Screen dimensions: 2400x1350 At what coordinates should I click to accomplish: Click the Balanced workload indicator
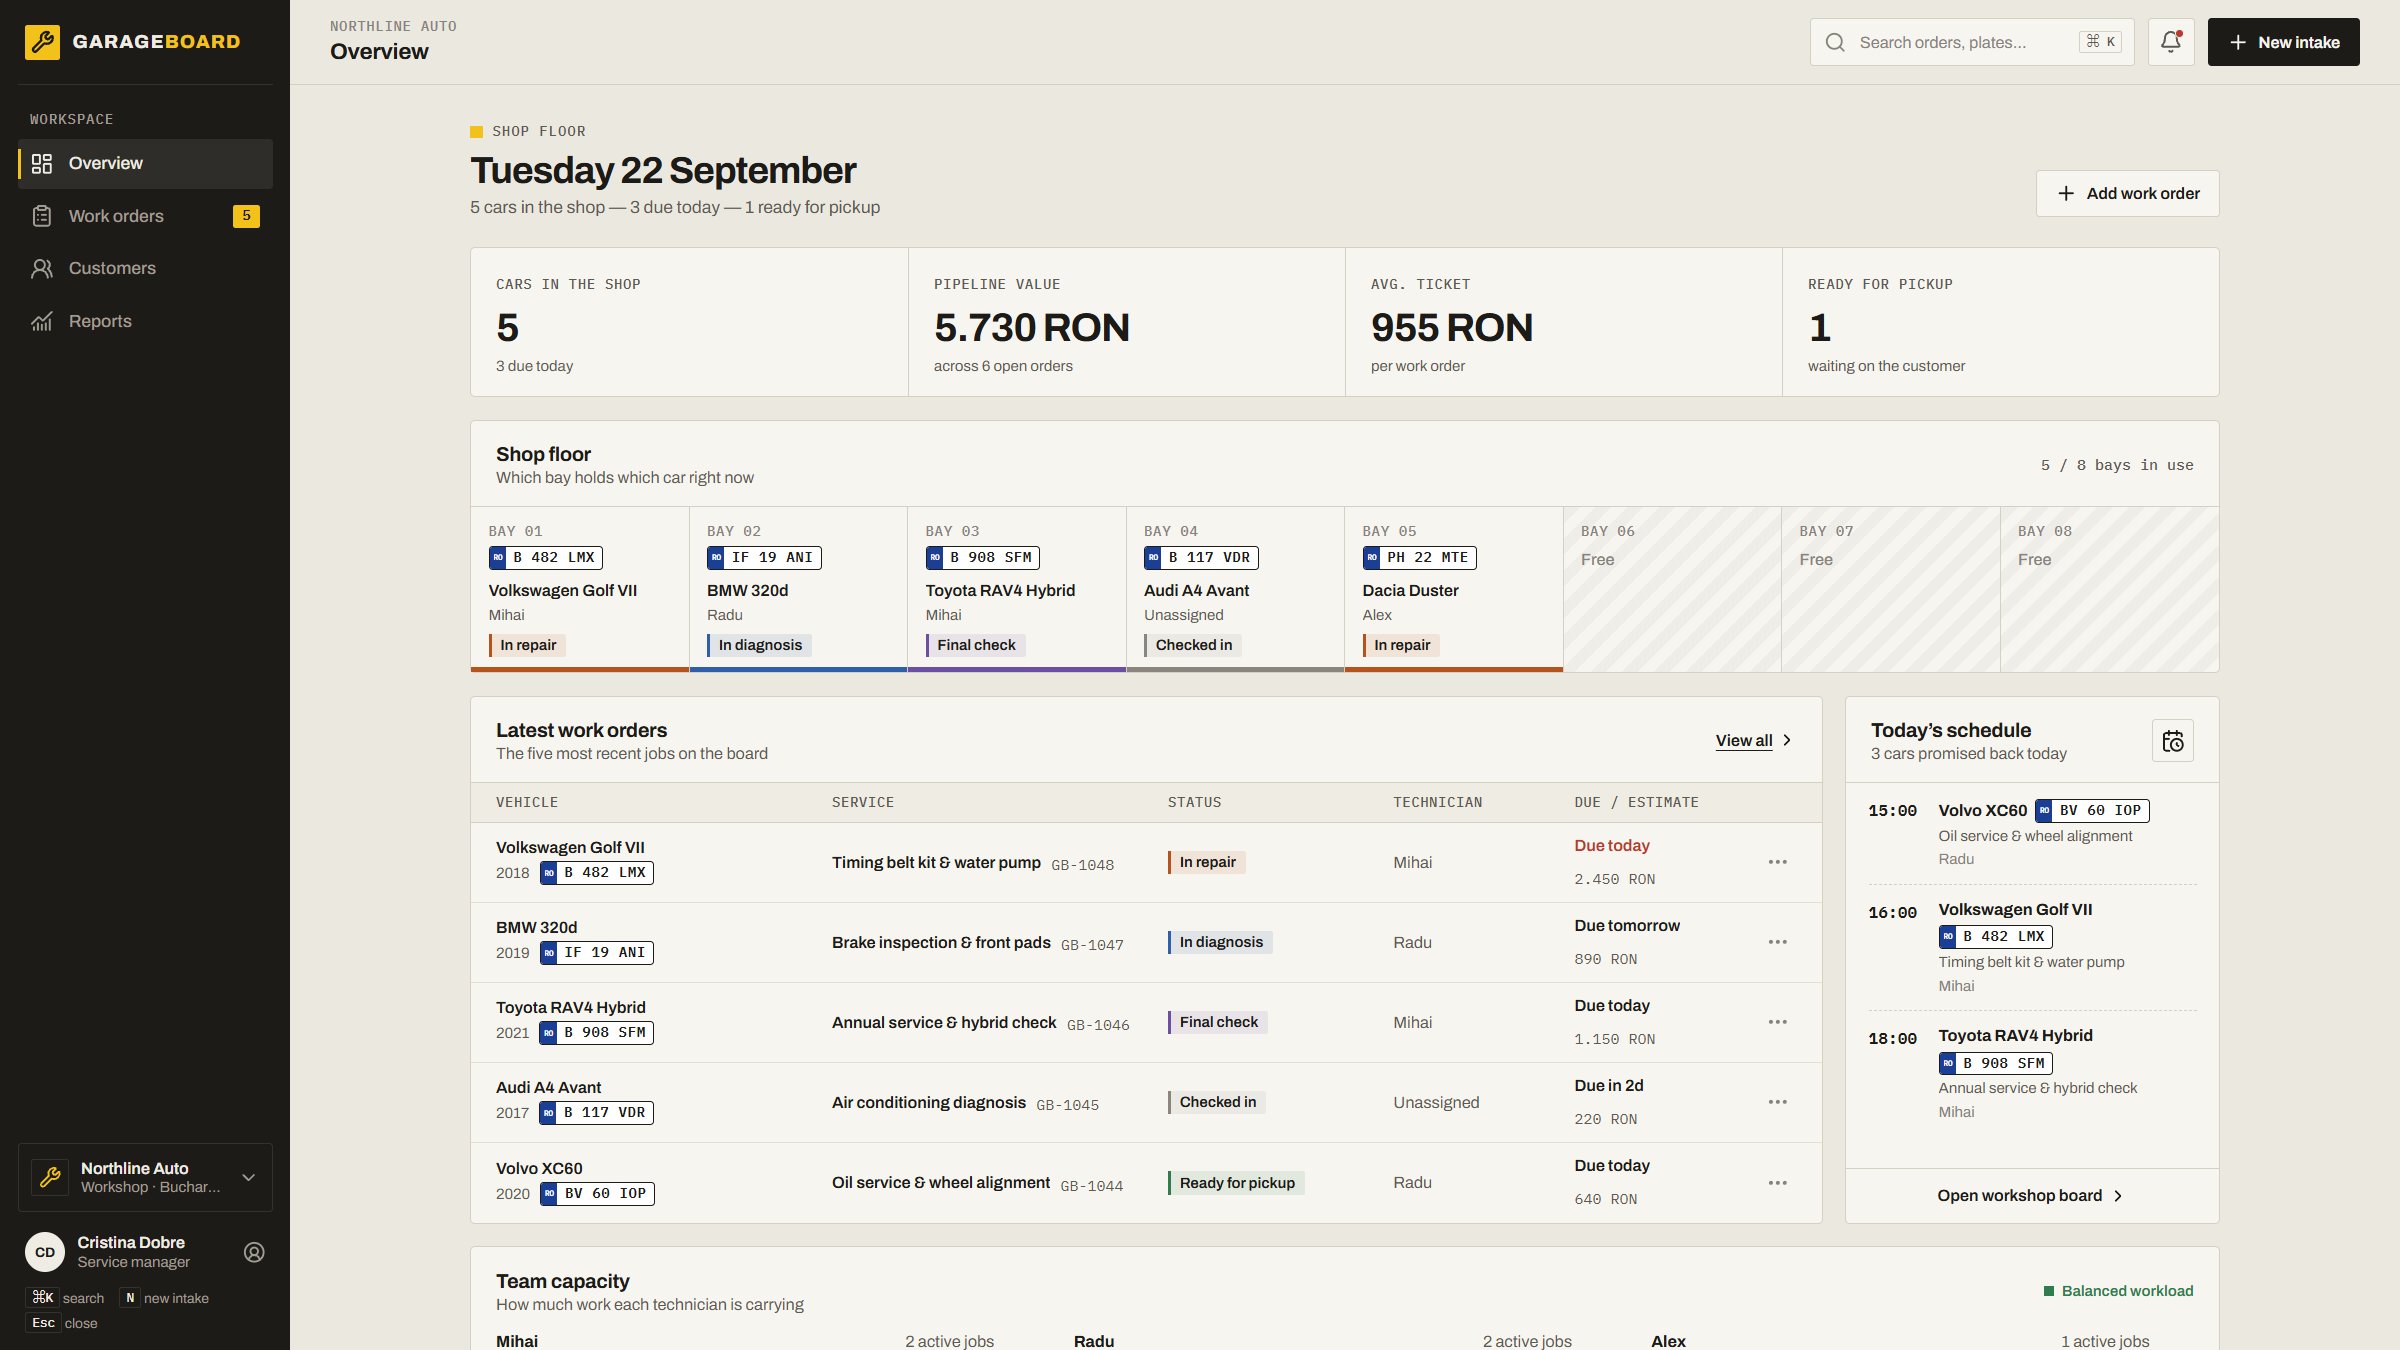point(2118,1291)
